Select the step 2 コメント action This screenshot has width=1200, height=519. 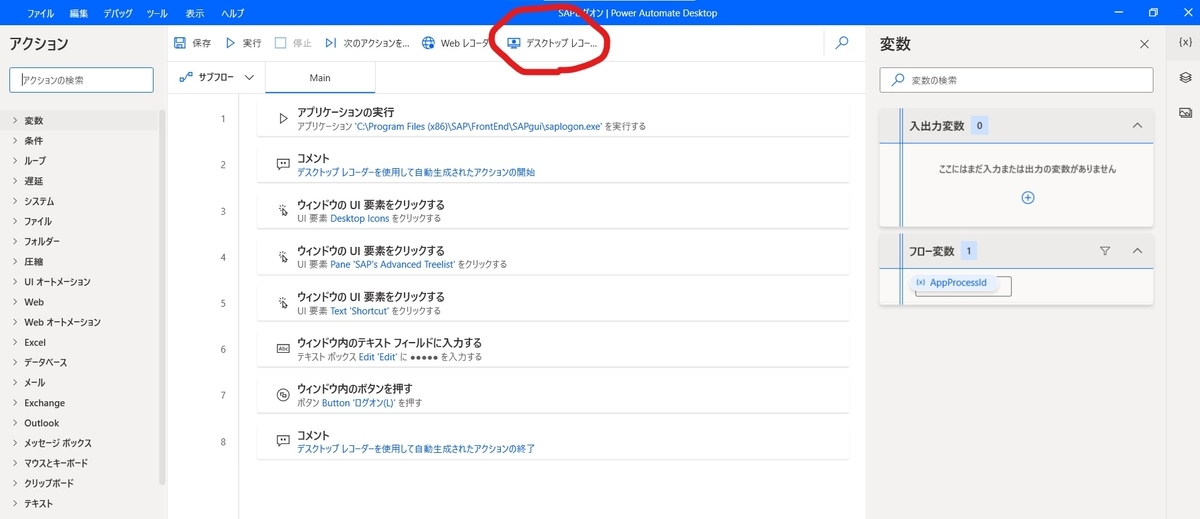coord(553,164)
